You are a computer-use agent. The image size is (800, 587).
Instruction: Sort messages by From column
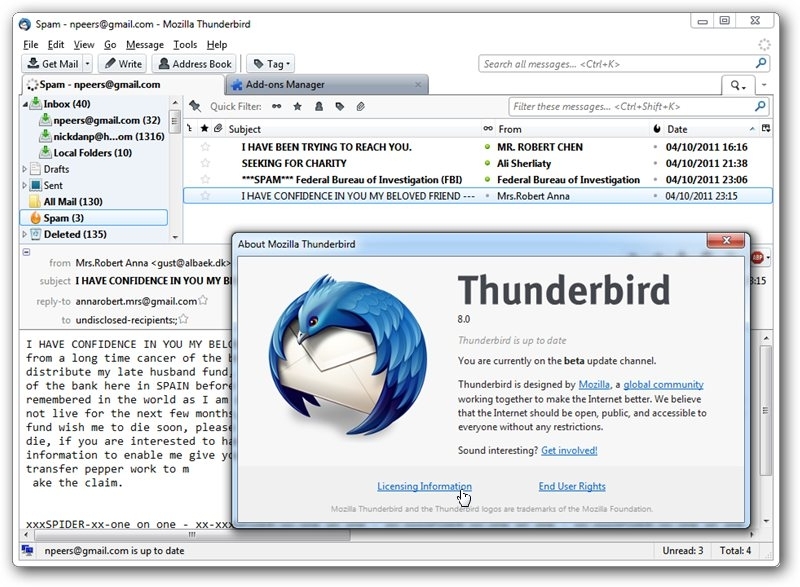tap(571, 129)
